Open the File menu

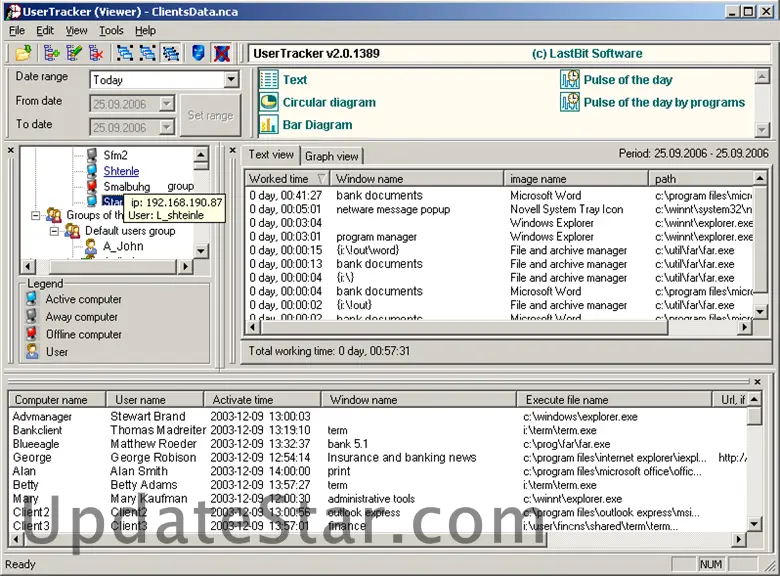tap(17, 30)
